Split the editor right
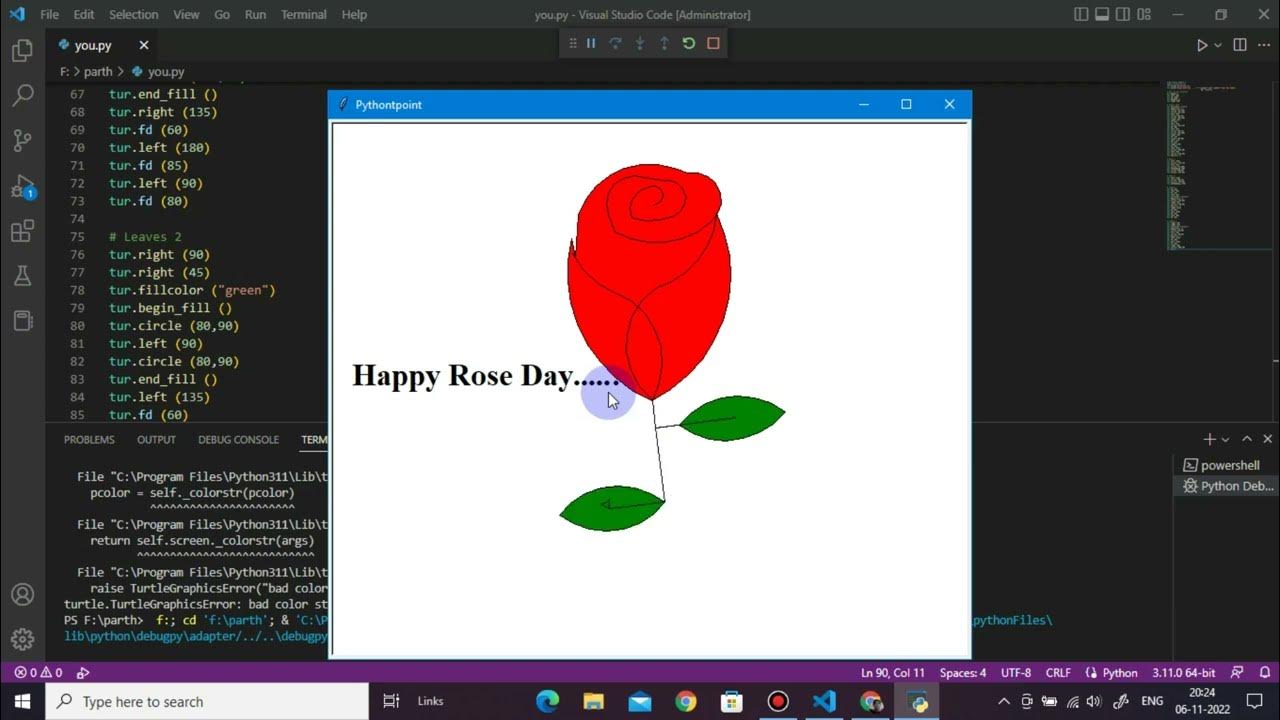 pos(1240,45)
